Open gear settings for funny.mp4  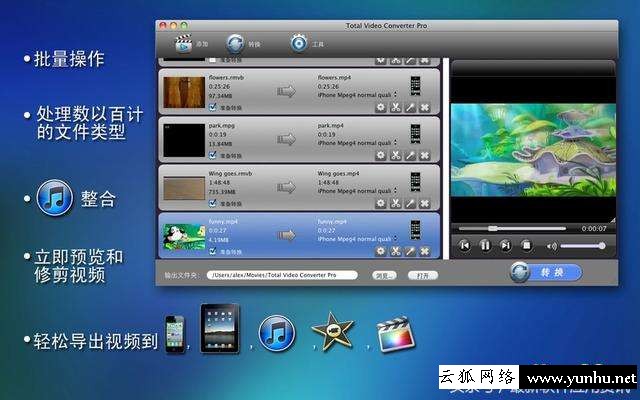(380, 251)
